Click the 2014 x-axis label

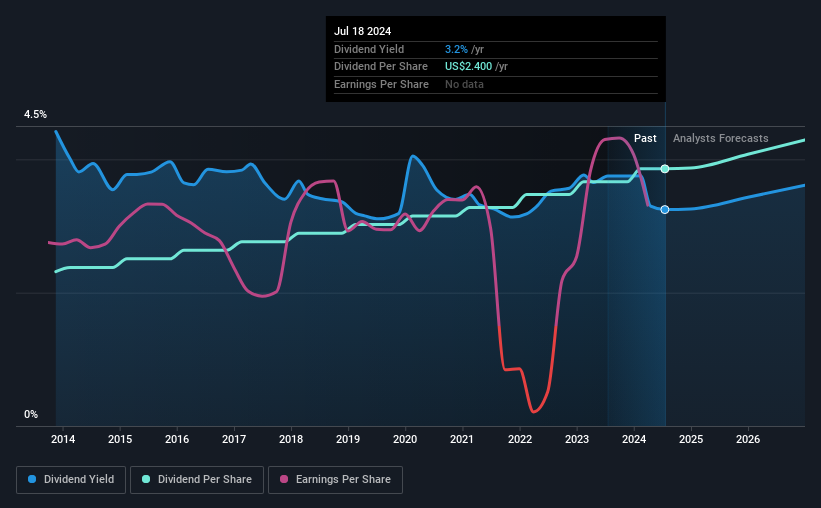(x=63, y=439)
